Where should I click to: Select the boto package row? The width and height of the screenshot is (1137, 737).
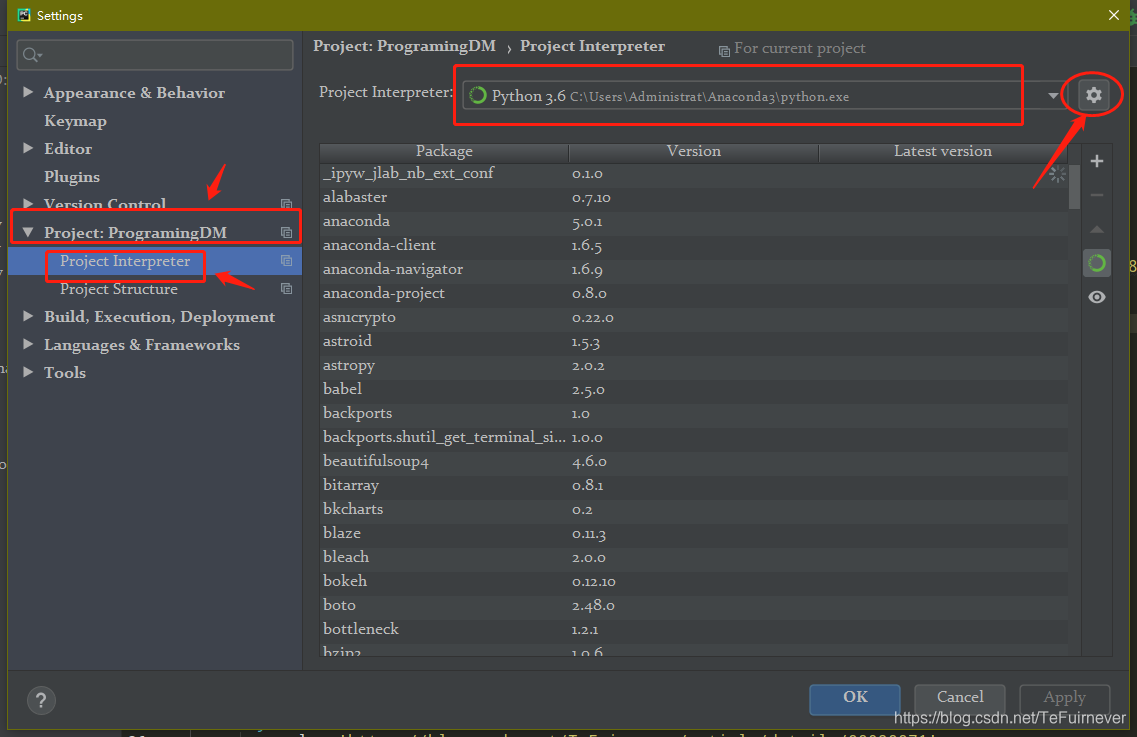(x=693, y=604)
